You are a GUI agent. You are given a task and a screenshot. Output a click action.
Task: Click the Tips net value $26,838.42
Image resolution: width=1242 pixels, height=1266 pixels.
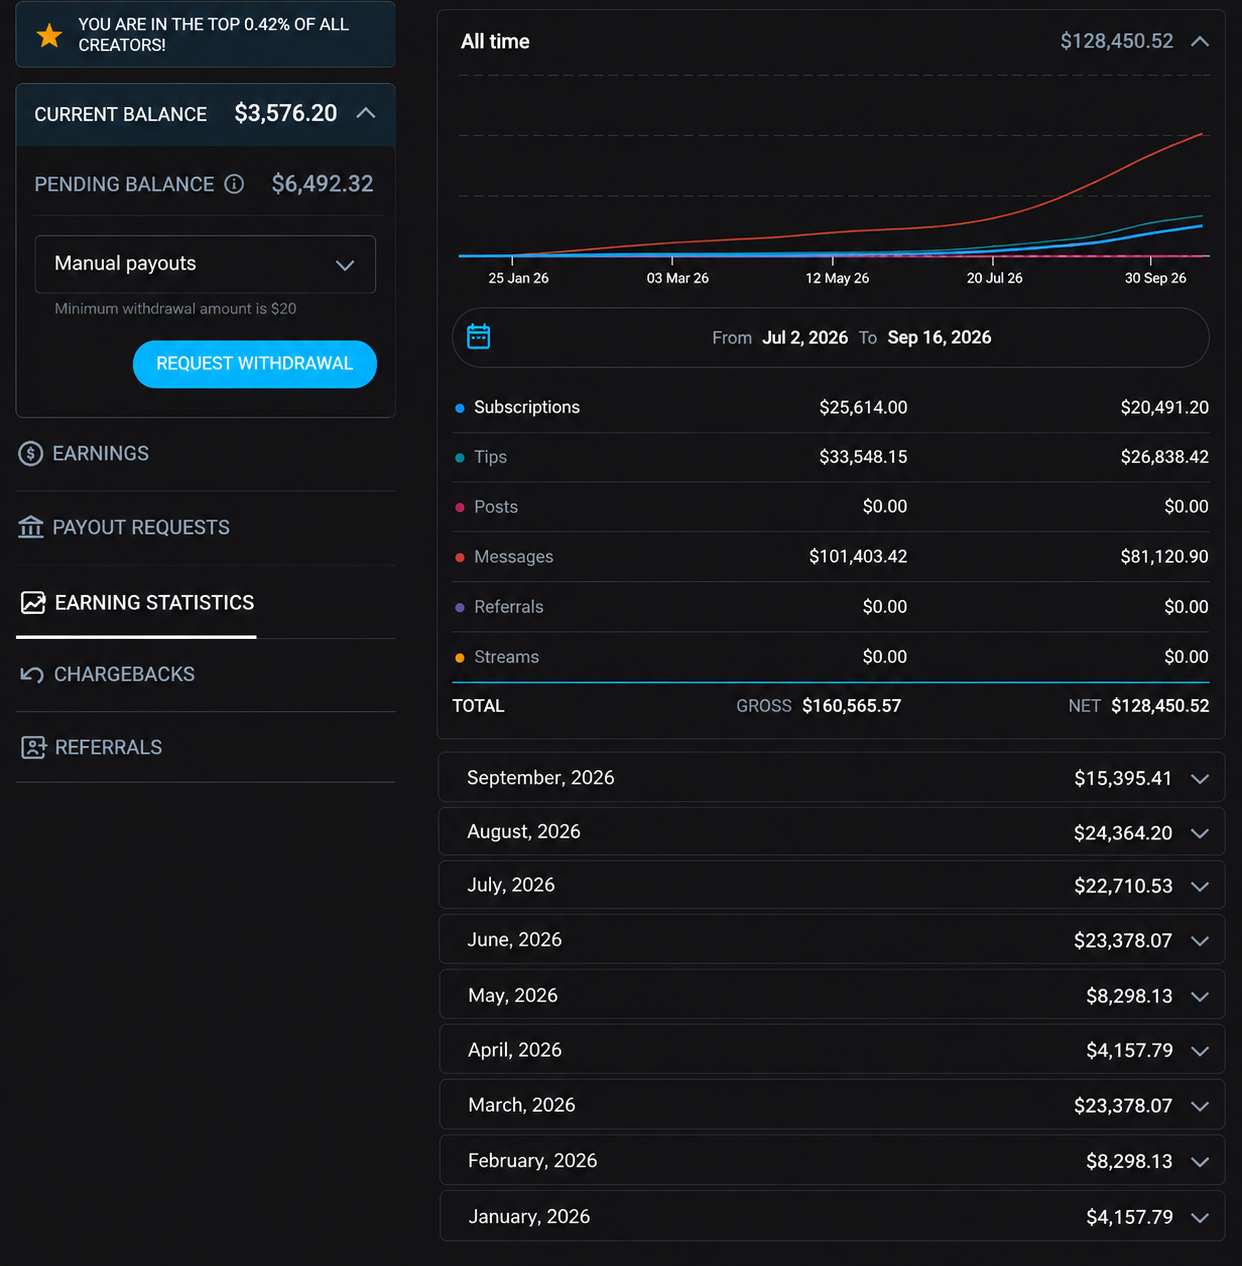(1164, 457)
